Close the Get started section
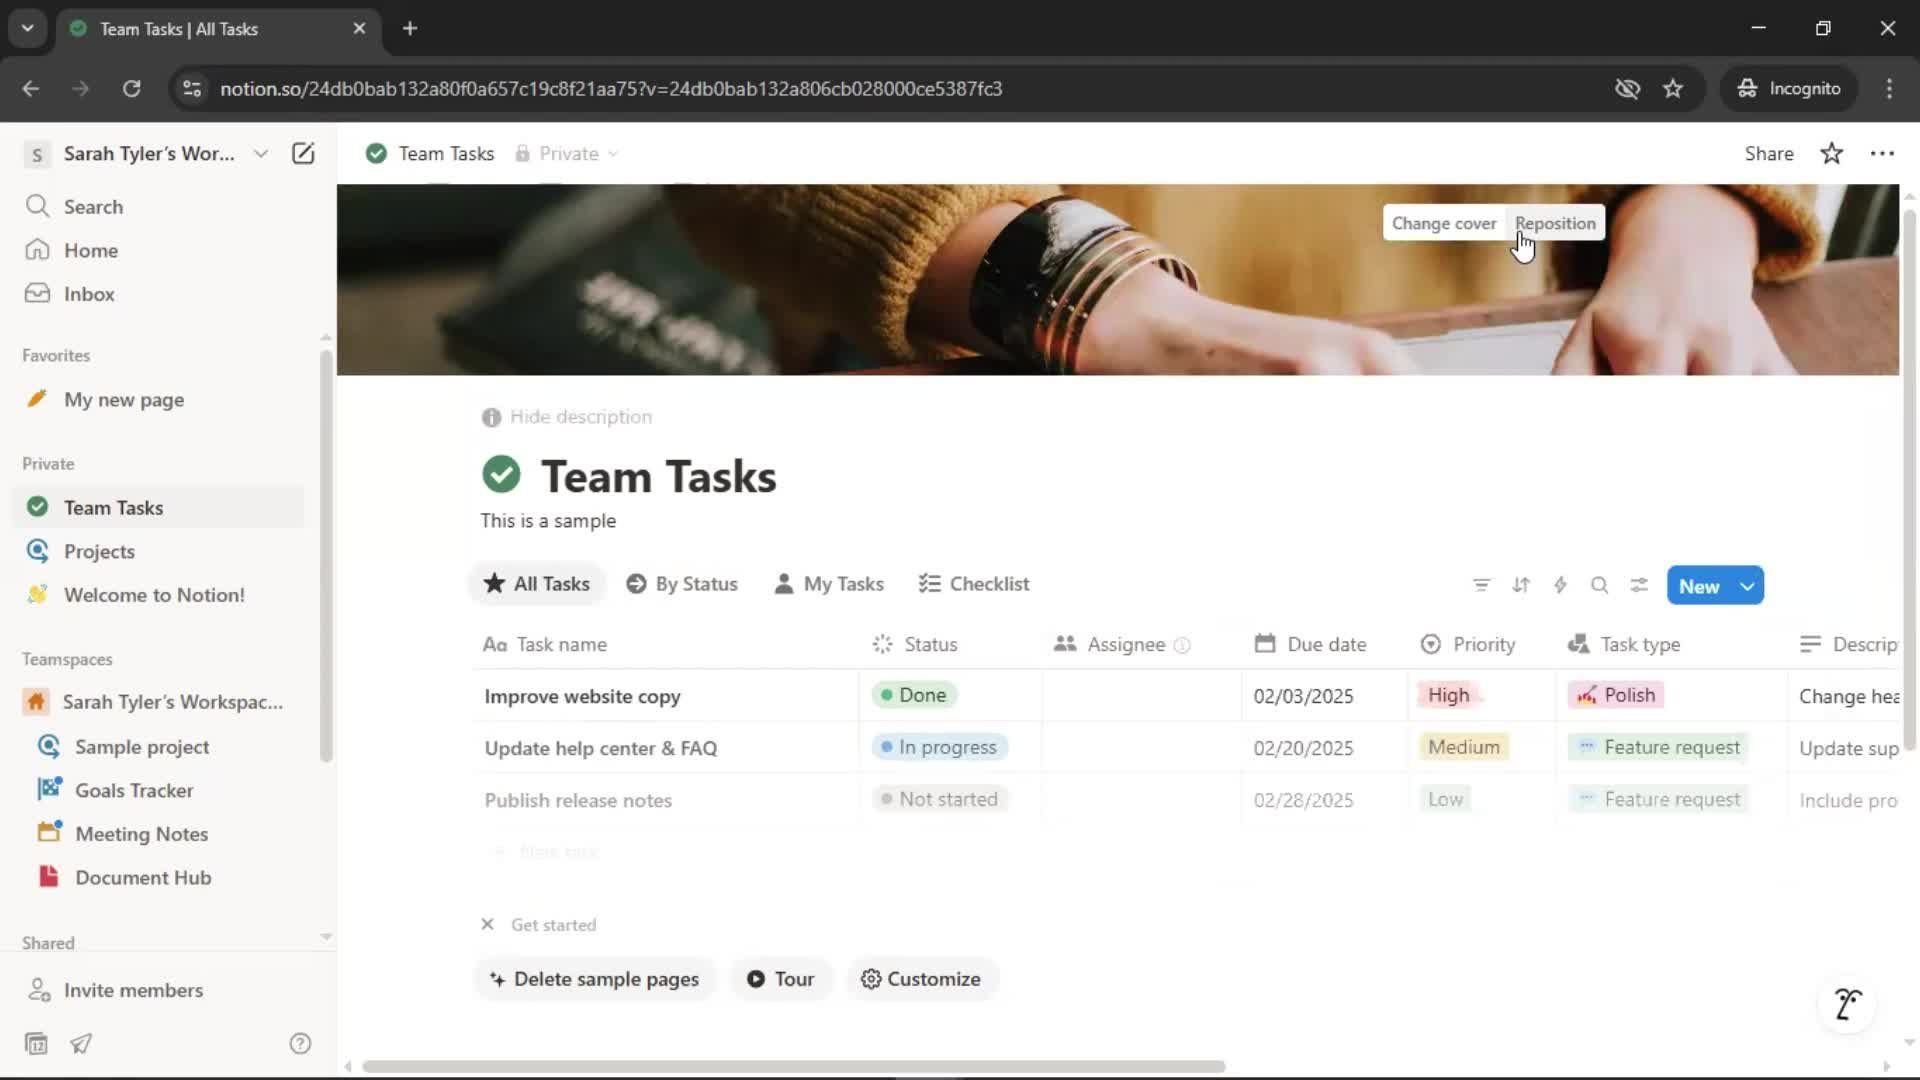 (x=487, y=924)
